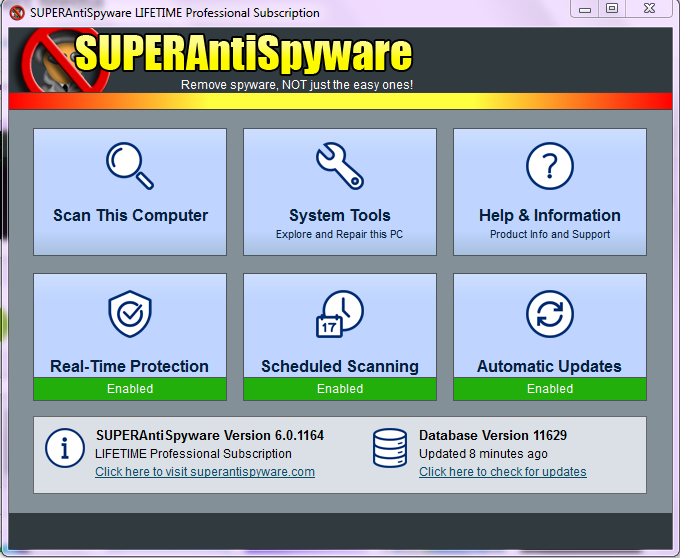Close the SUPERAntiSpyware window

coord(649,9)
